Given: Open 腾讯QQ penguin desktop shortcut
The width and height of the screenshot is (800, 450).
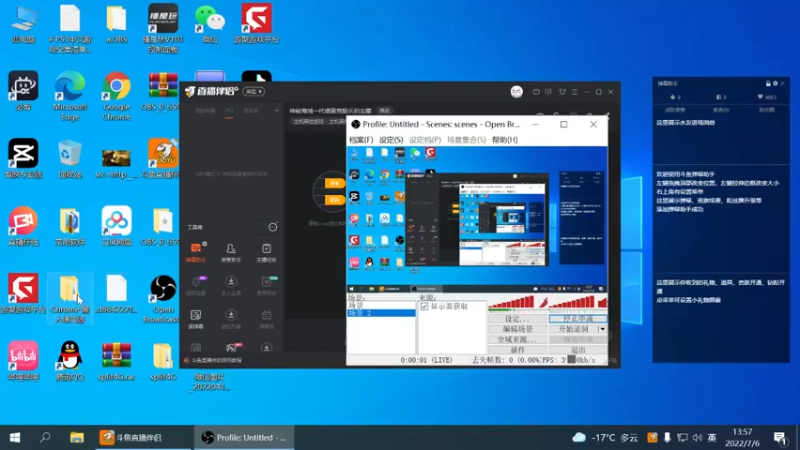Looking at the screenshot, I should (70, 361).
